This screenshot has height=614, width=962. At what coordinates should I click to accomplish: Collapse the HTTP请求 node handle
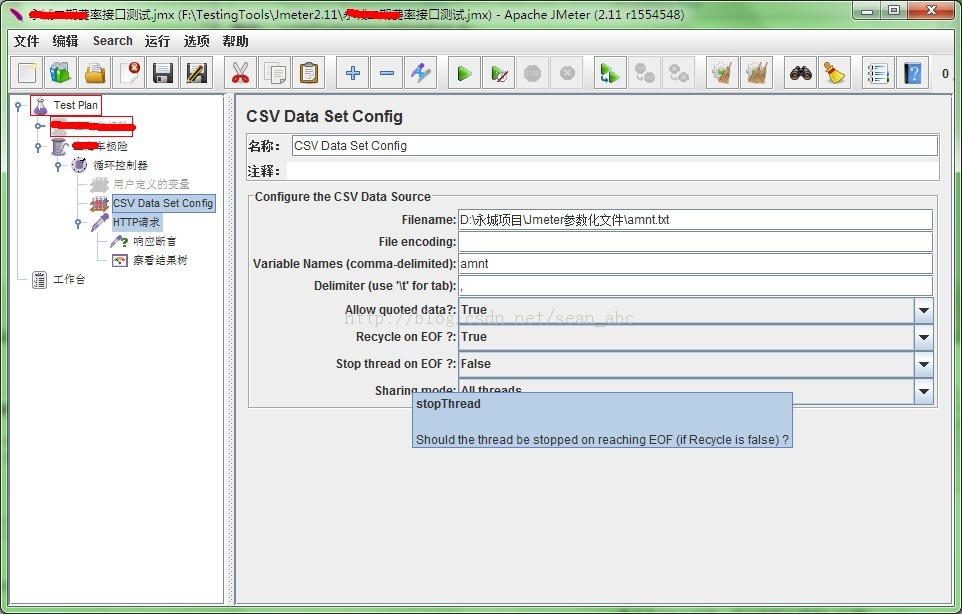coord(79,223)
